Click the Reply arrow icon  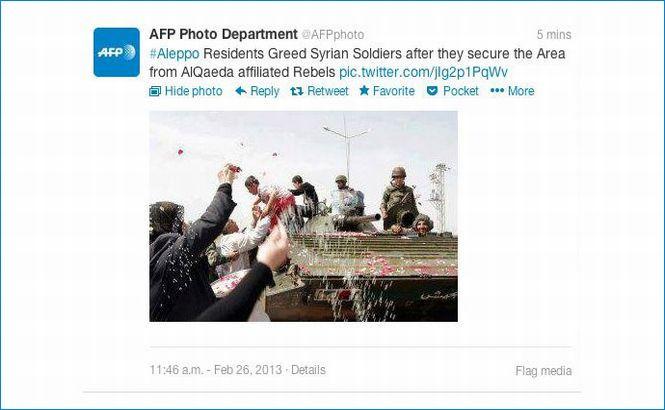tap(240, 91)
